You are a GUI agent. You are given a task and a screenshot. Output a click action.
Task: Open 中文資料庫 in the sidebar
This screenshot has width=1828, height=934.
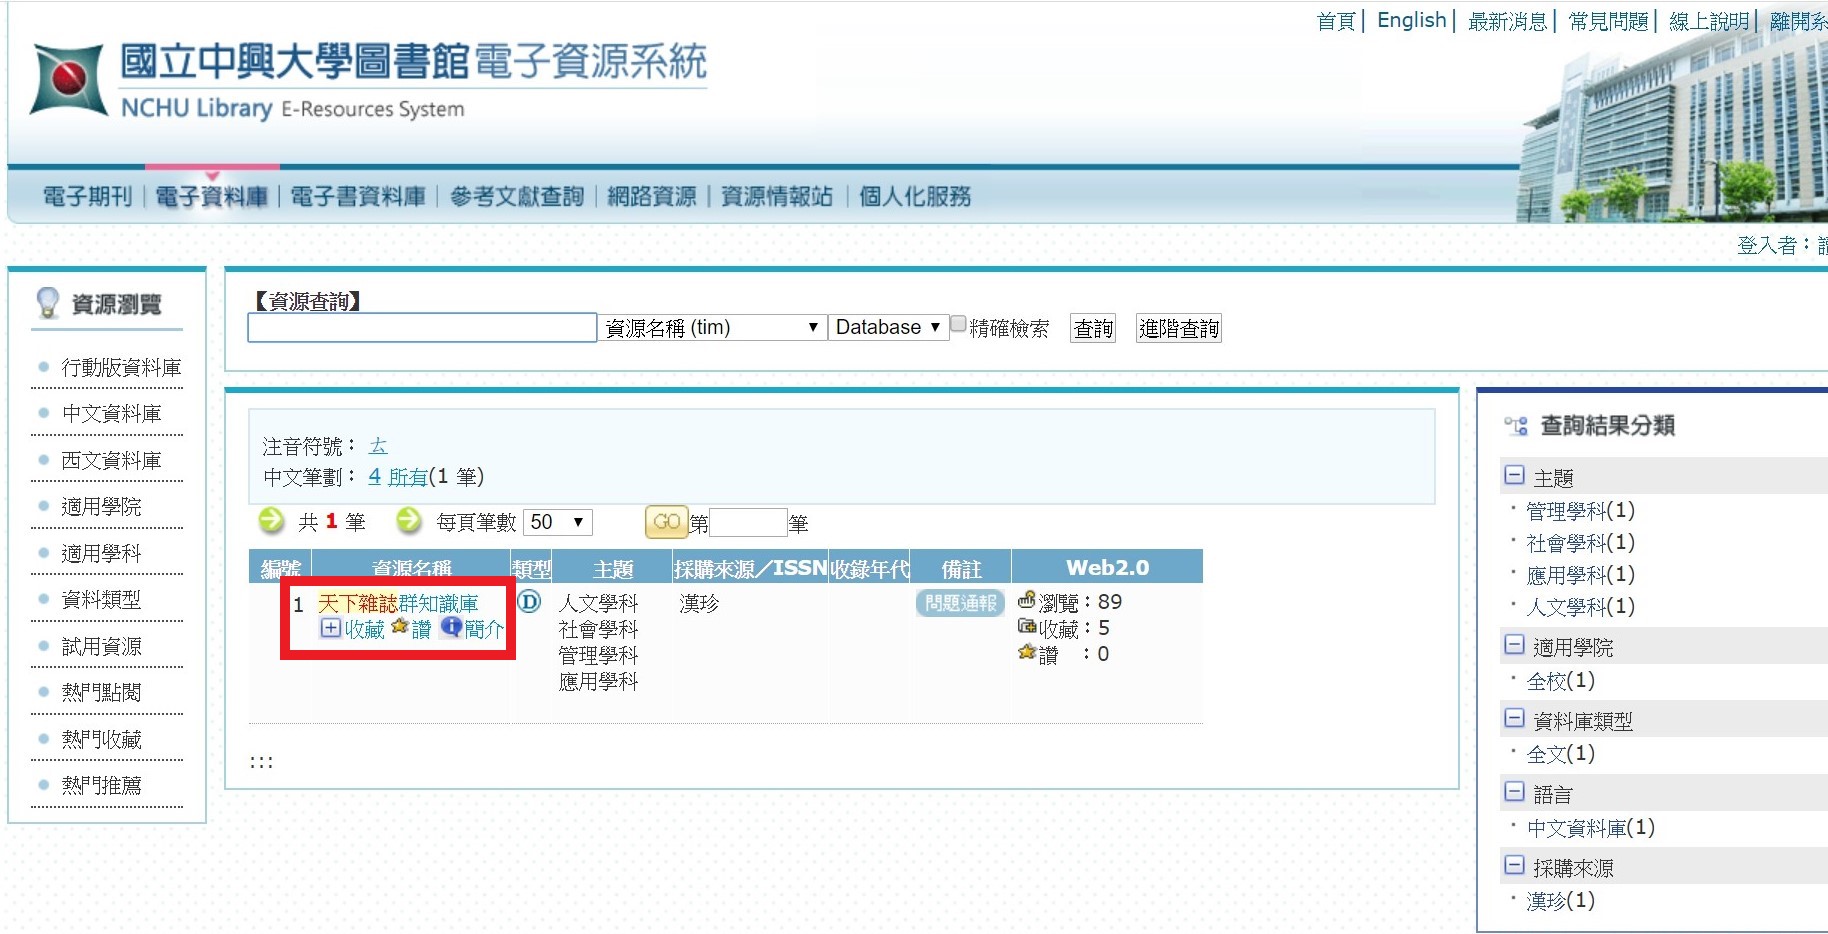[x=111, y=413]
